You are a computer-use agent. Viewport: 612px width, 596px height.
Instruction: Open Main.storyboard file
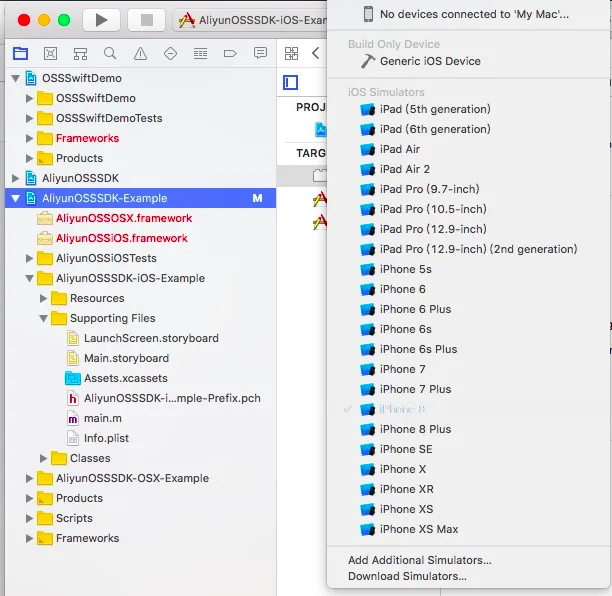pyautogui.click(x=126, y=358)
